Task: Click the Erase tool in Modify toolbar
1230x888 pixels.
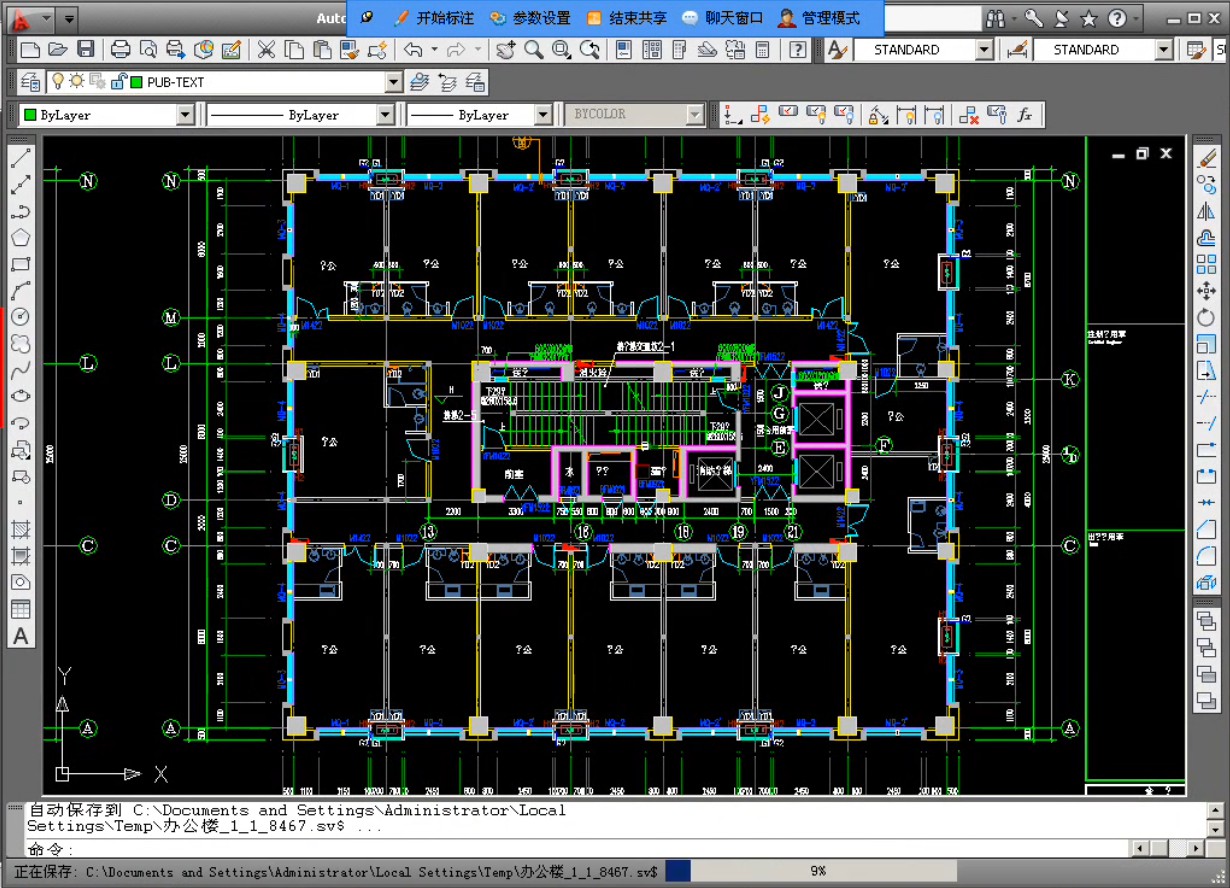Action: point(1207,159)
